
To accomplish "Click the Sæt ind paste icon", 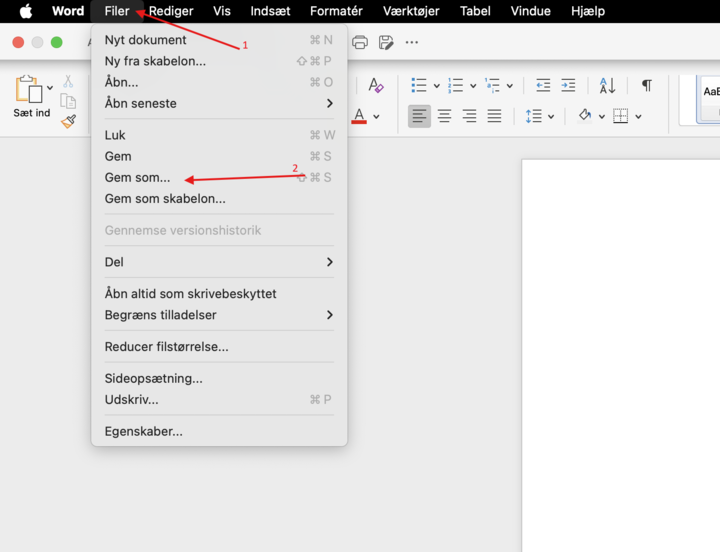I will [27, 90].
